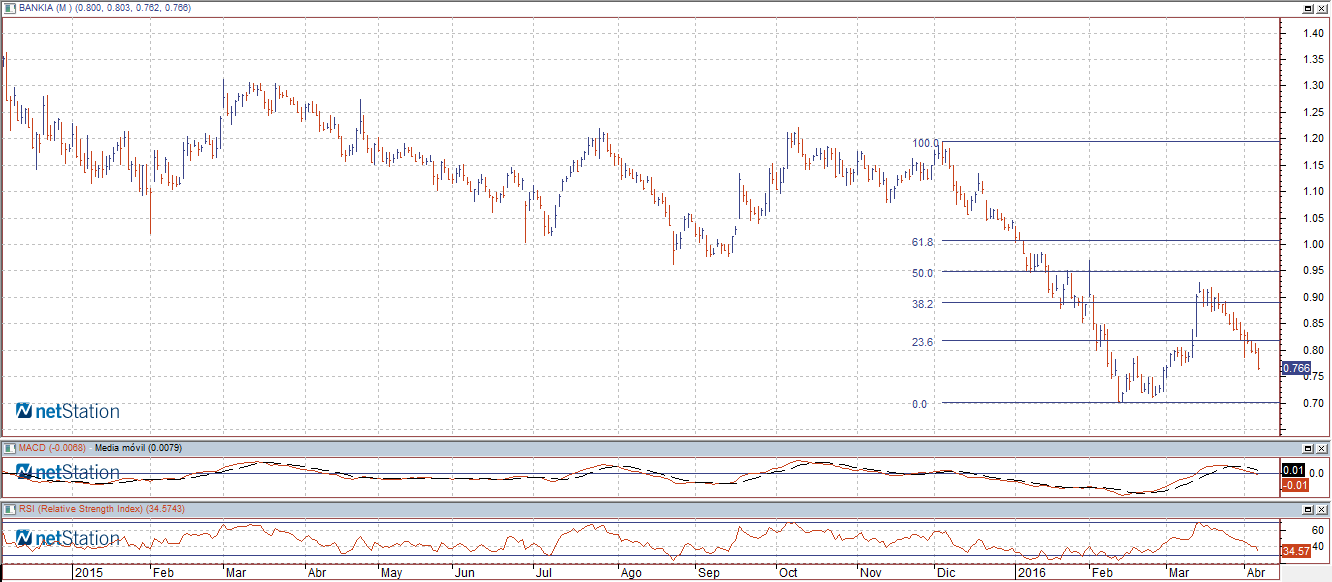This screenshot has height=582, width=1332.
Task: Click the netStation logo in price chart
Action: [x=67, y=411]
